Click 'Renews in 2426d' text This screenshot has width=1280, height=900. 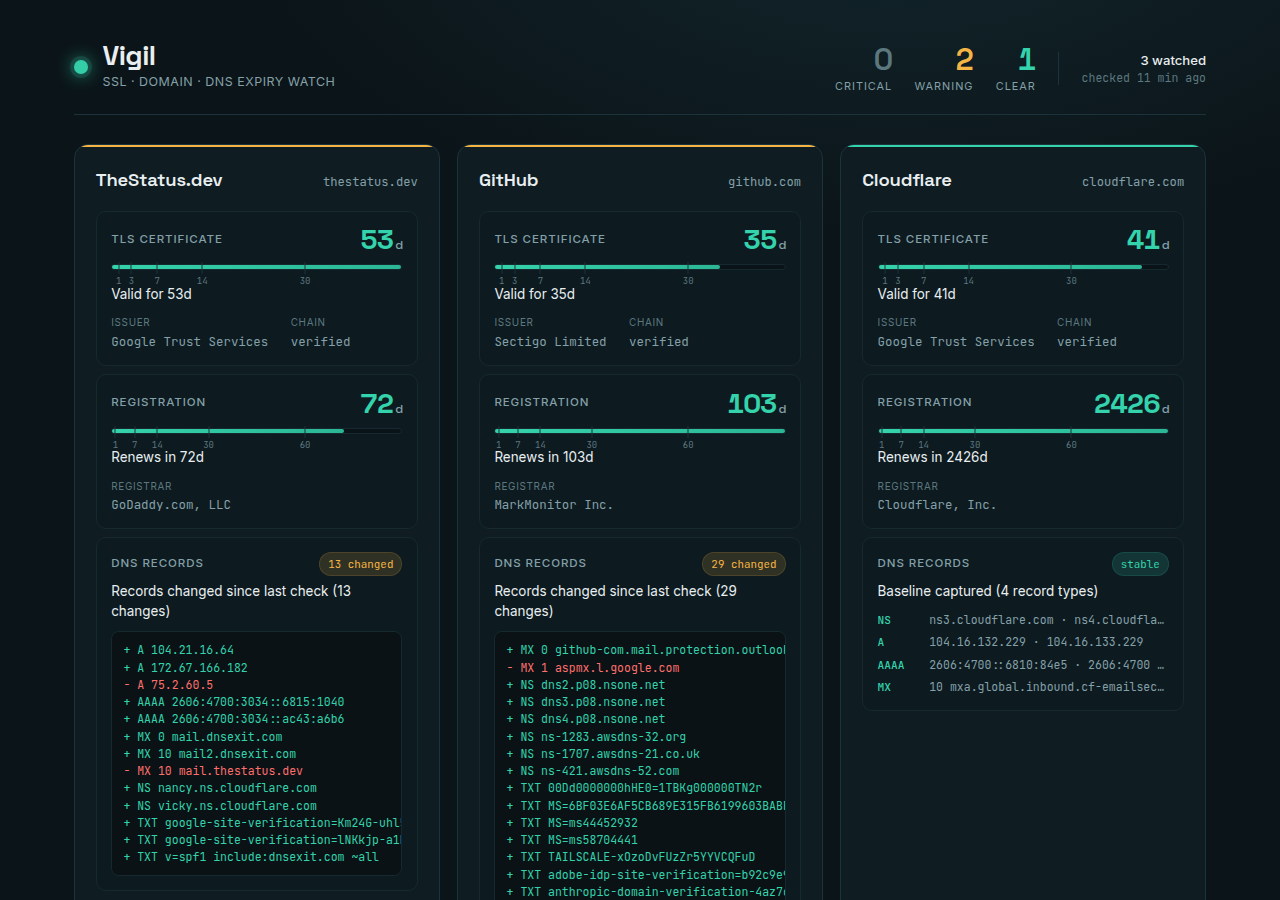[932, 457]
